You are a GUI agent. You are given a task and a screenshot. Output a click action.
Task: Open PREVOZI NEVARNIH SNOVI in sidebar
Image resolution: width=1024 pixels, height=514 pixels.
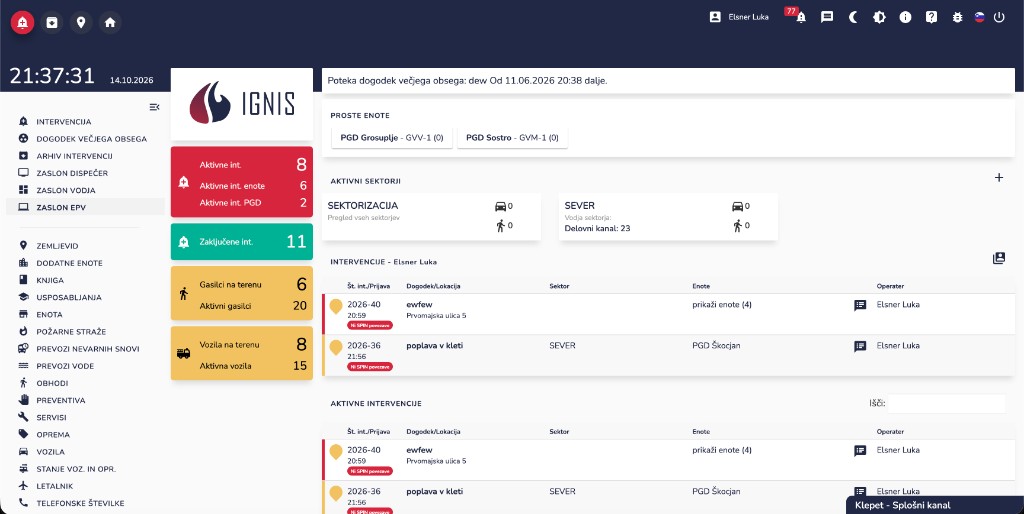[85, 349]
